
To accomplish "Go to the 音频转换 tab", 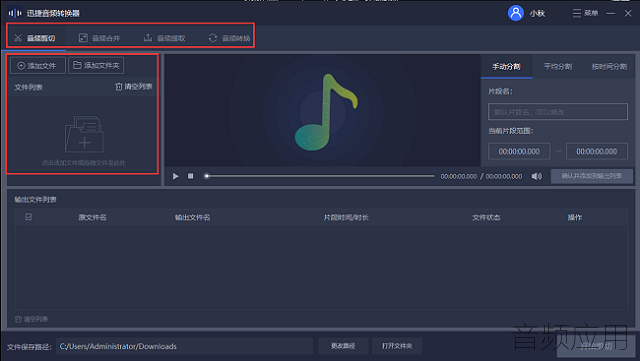I will pyautogui.click(x=229, y=38).
